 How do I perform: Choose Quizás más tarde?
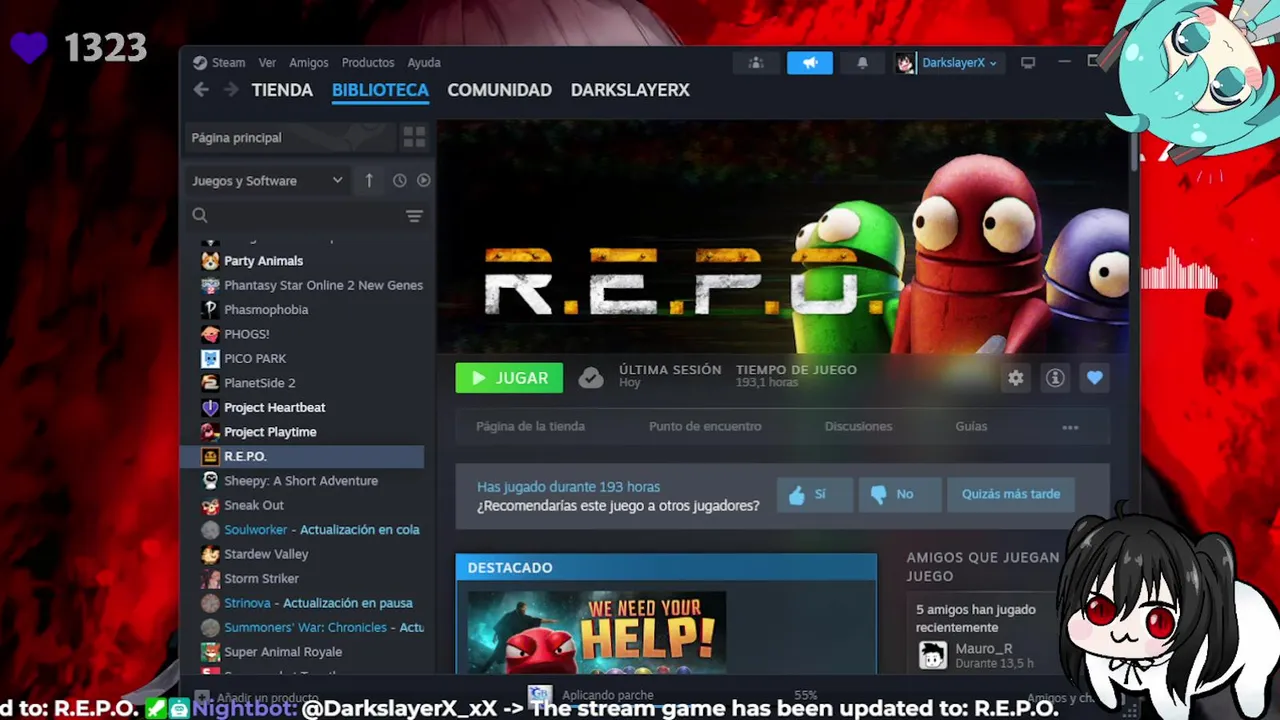click(x=1011, y=494)
